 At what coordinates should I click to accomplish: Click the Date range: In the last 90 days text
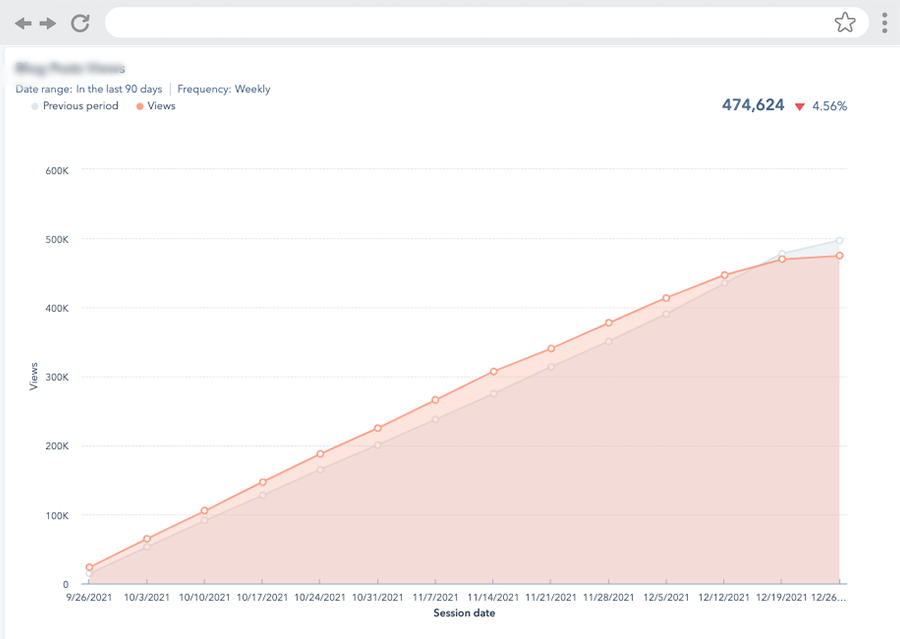tap(89, 89)
